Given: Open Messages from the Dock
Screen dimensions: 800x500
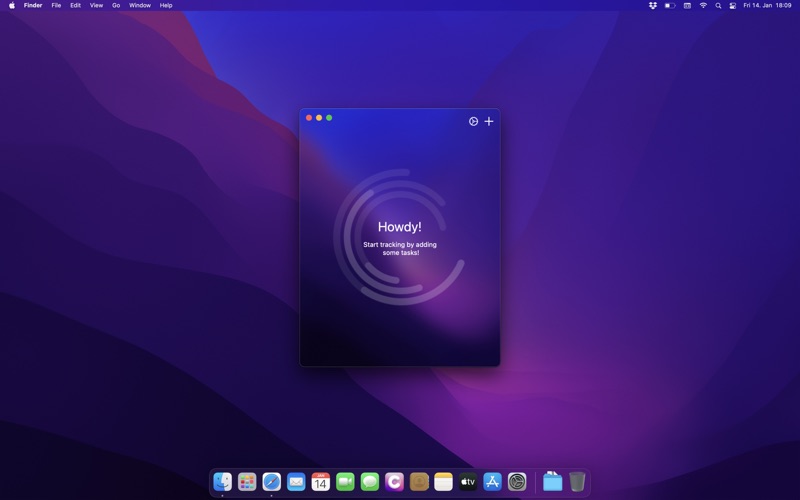Looking at the screenshot, I should [369, 482].
